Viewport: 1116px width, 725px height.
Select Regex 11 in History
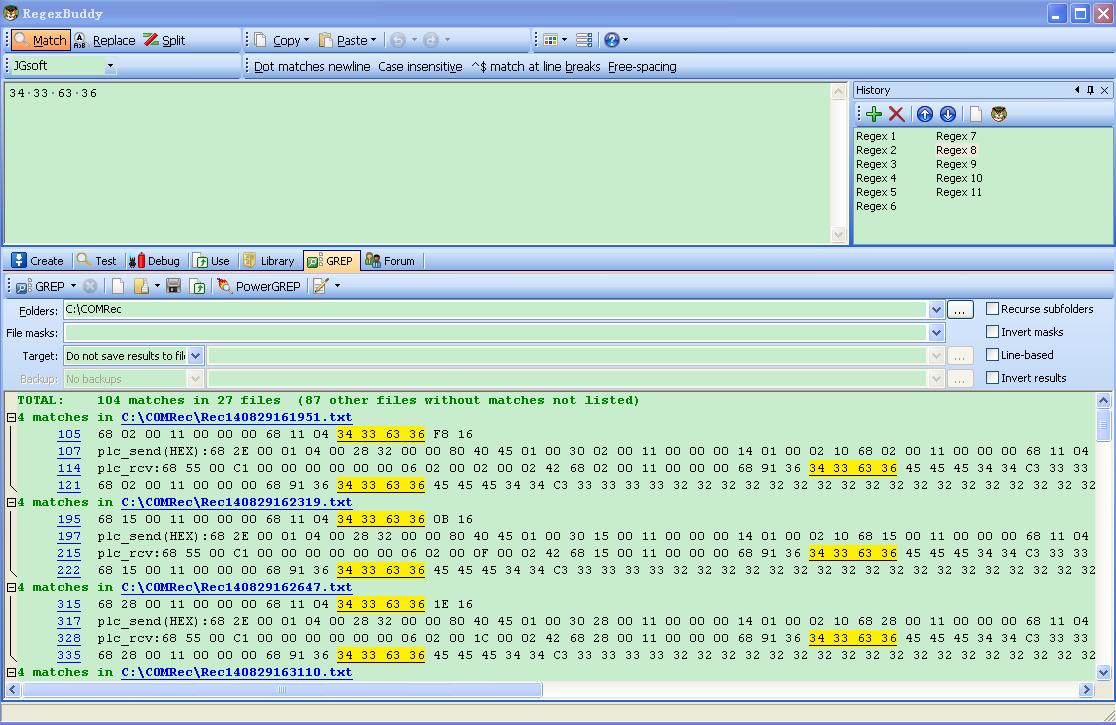coord(959,192)
